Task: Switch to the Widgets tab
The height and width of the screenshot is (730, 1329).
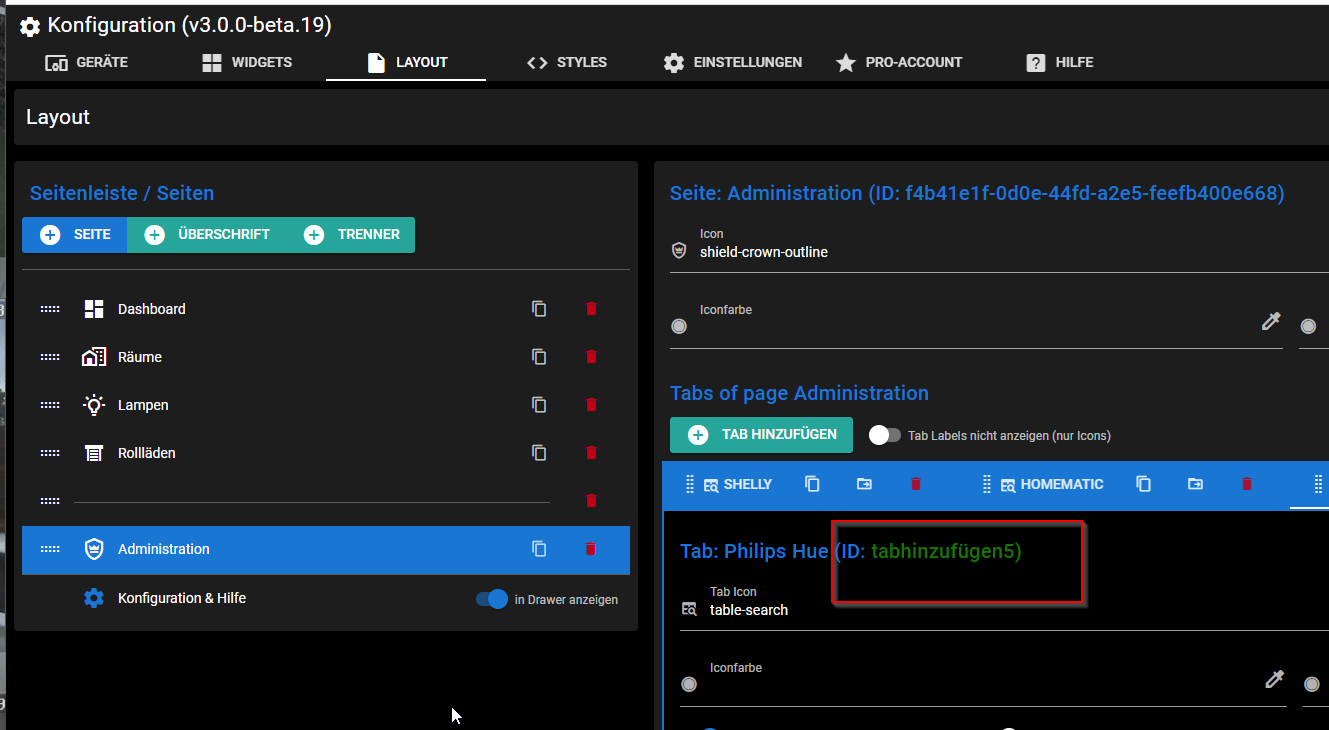Action: 246,62
